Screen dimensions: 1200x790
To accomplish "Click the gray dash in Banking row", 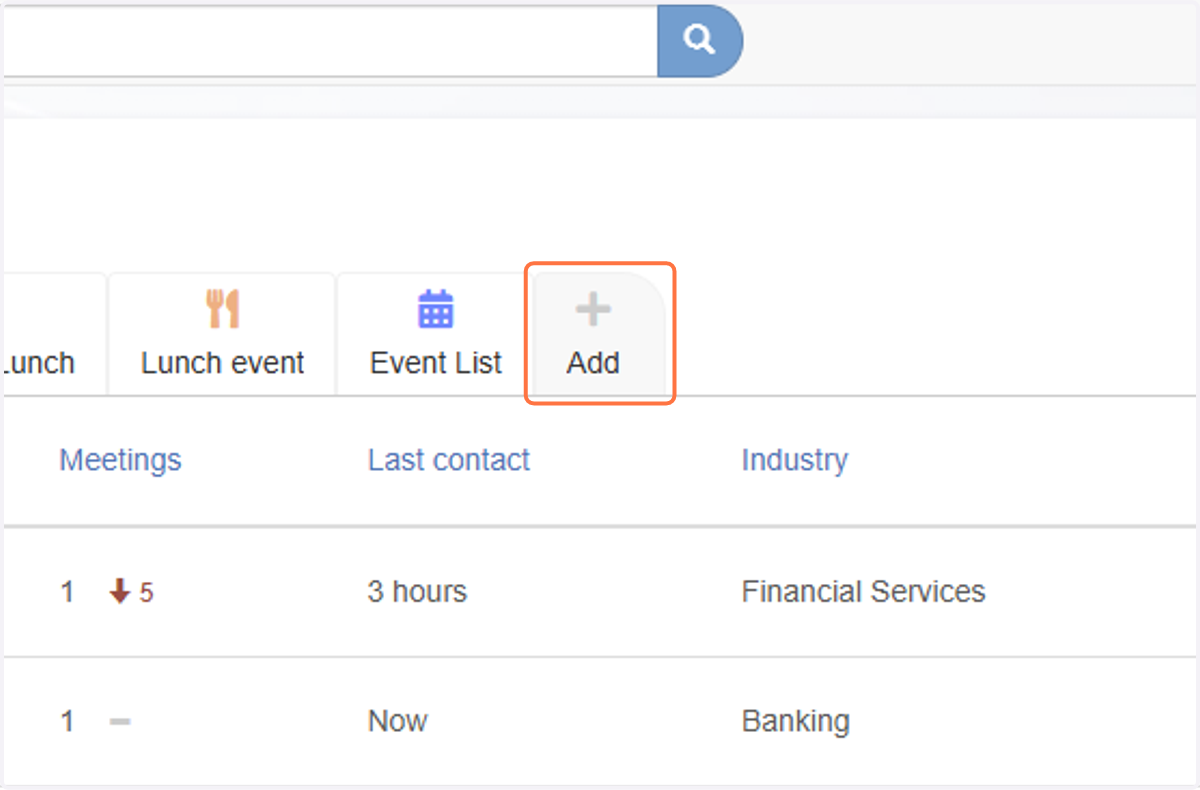I will click(x=120, y=721).
